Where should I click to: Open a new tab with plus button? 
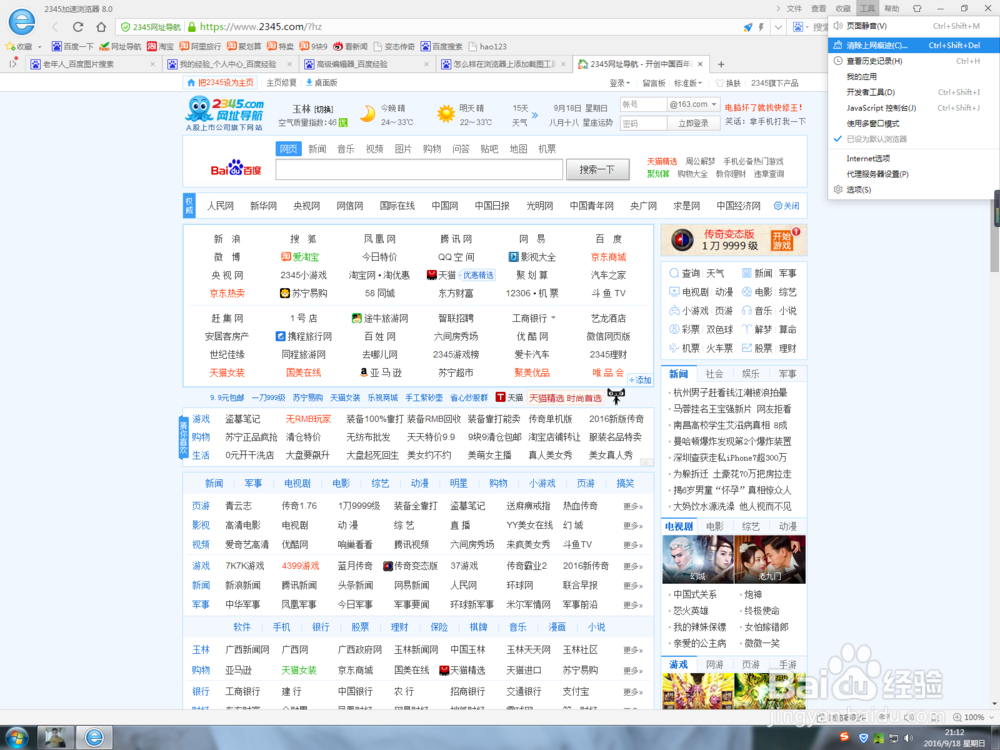coord(721,64)
